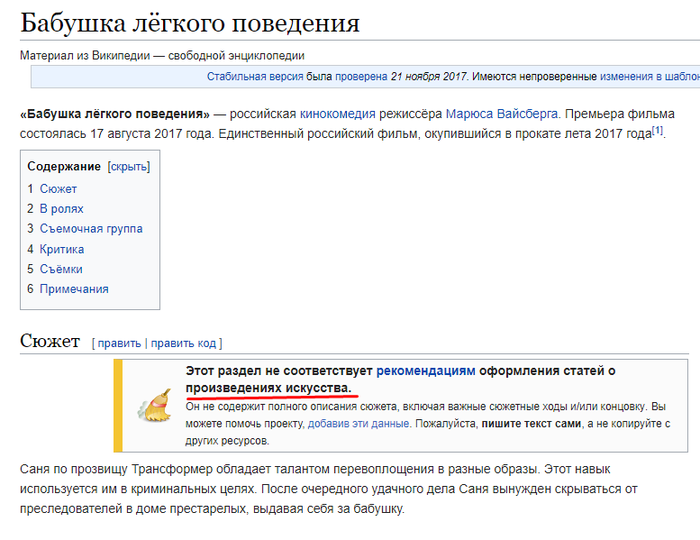Screen dimensions: 700x540
Task: Open 'Стабильная версия' link in review banner
Action: [x=255, y=76]
